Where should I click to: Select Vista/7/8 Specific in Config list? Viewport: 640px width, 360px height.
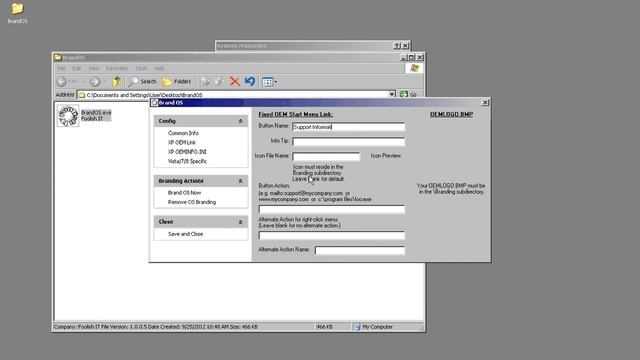click(x=187, y=161)
